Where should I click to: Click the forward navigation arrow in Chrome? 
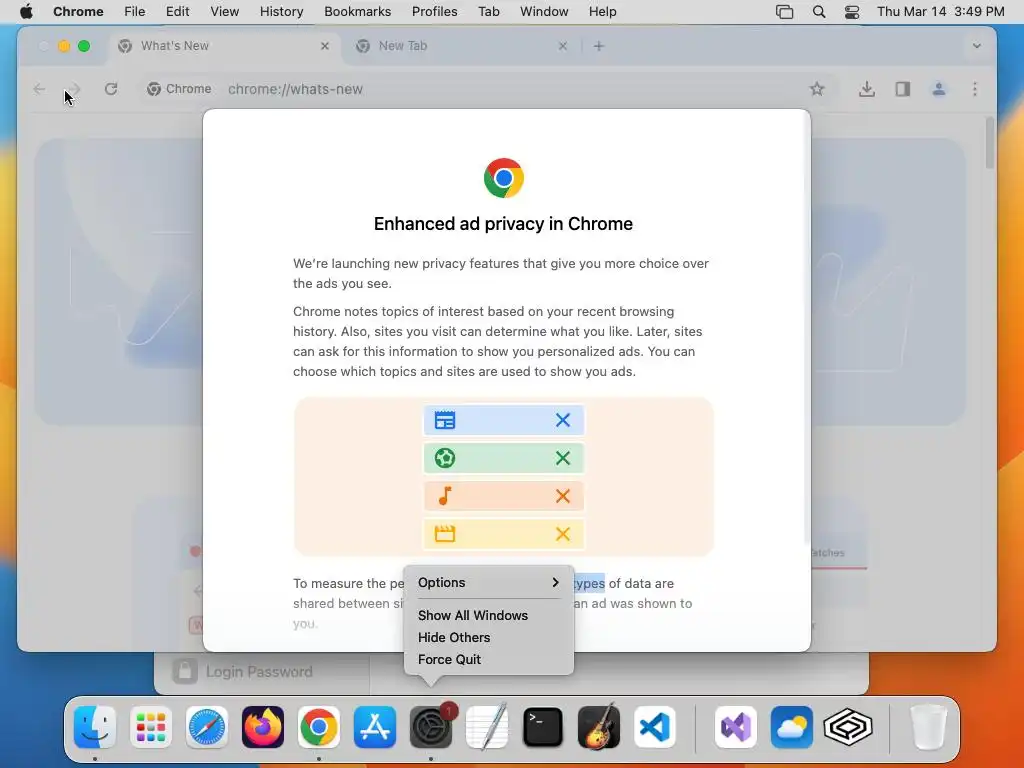pyautogui.click(x=74, y=89)
